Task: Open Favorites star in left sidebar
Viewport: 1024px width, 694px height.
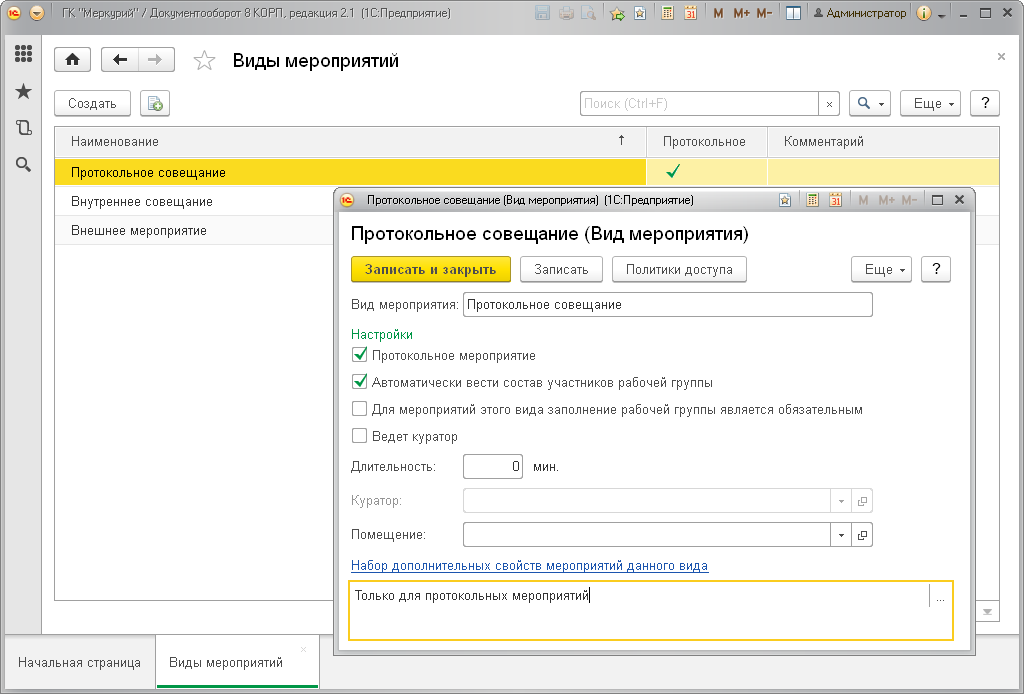Action: [24, 91]
